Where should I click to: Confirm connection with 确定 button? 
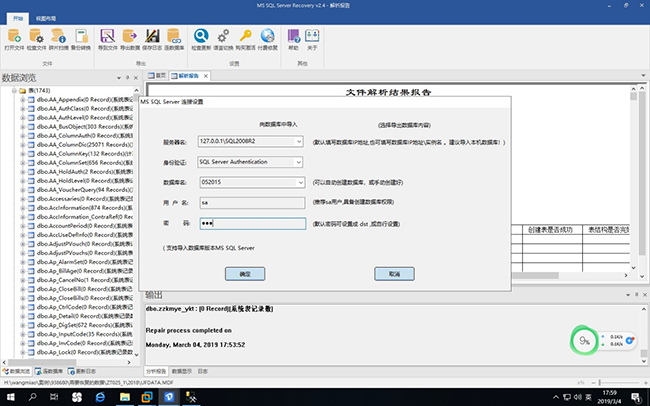pos(245,274)
